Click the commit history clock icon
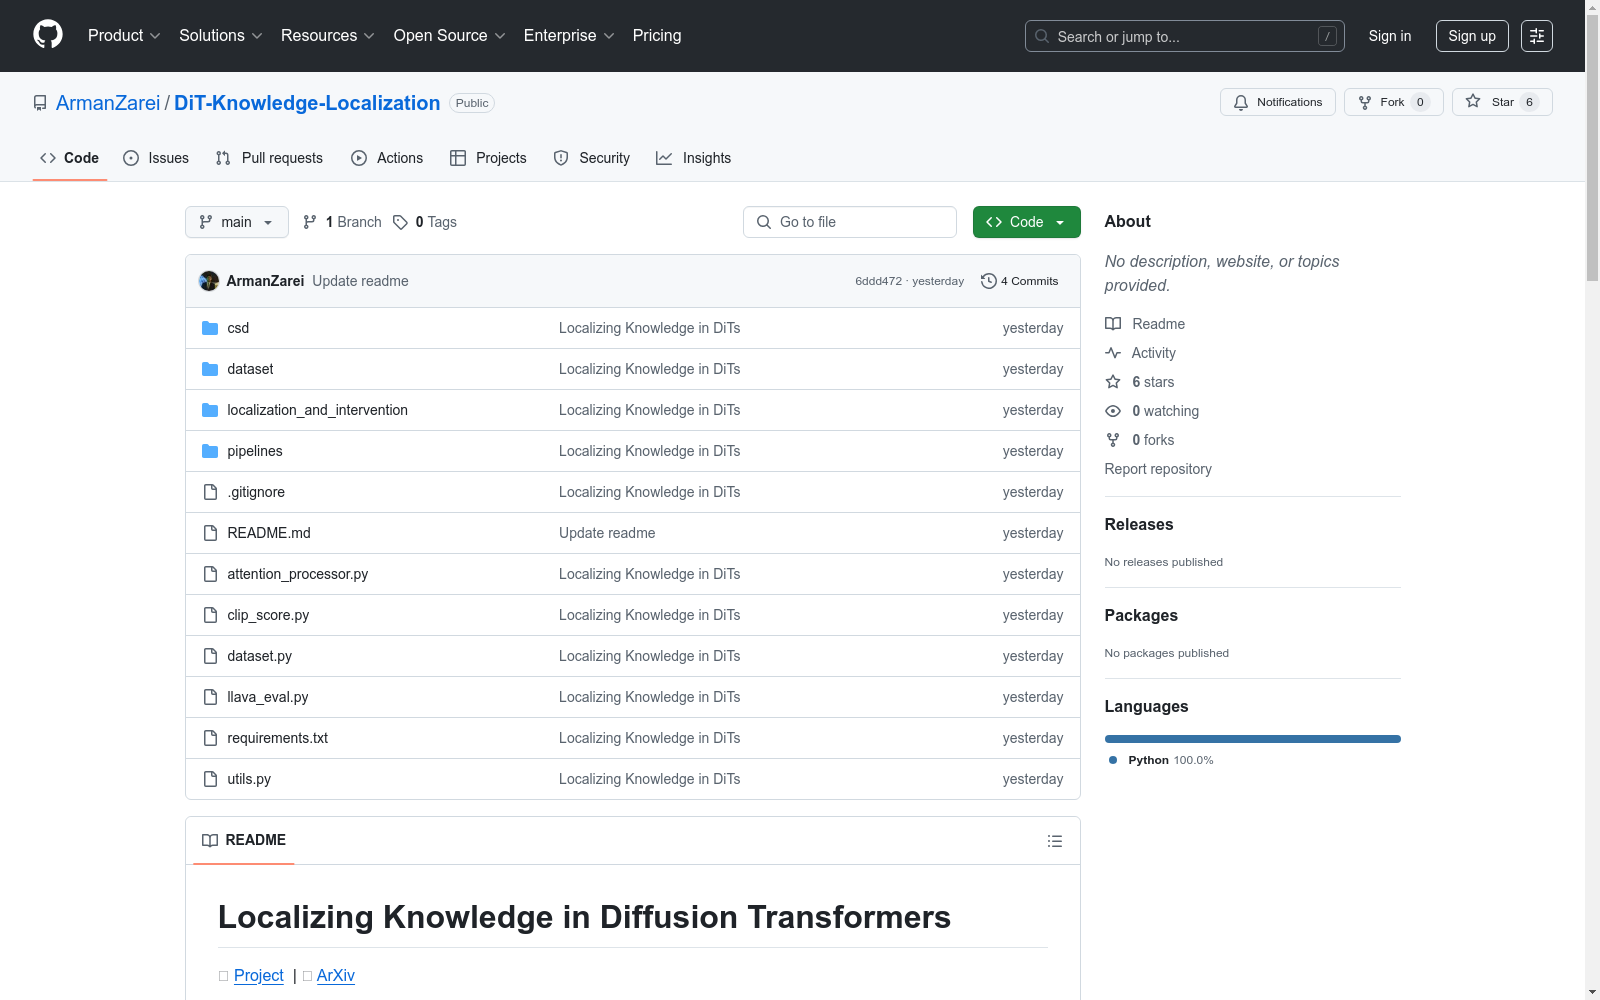The width and height of the screenshot is (1600, 1000). coord(989,281)
